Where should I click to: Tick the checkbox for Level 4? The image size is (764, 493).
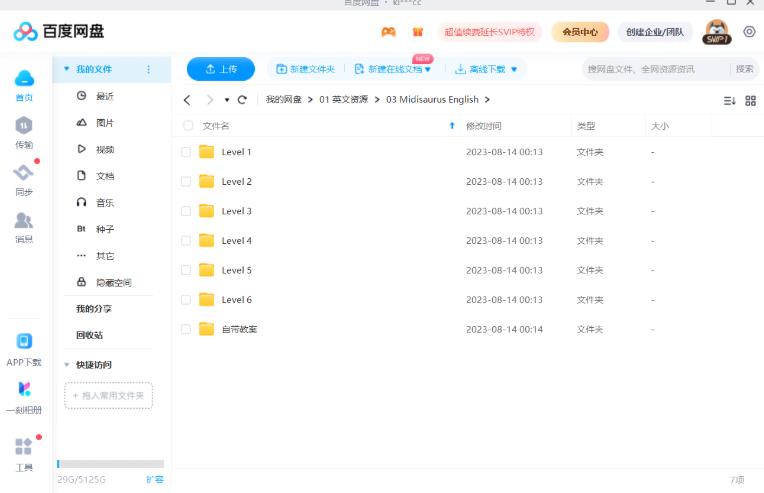click(186, 241)
